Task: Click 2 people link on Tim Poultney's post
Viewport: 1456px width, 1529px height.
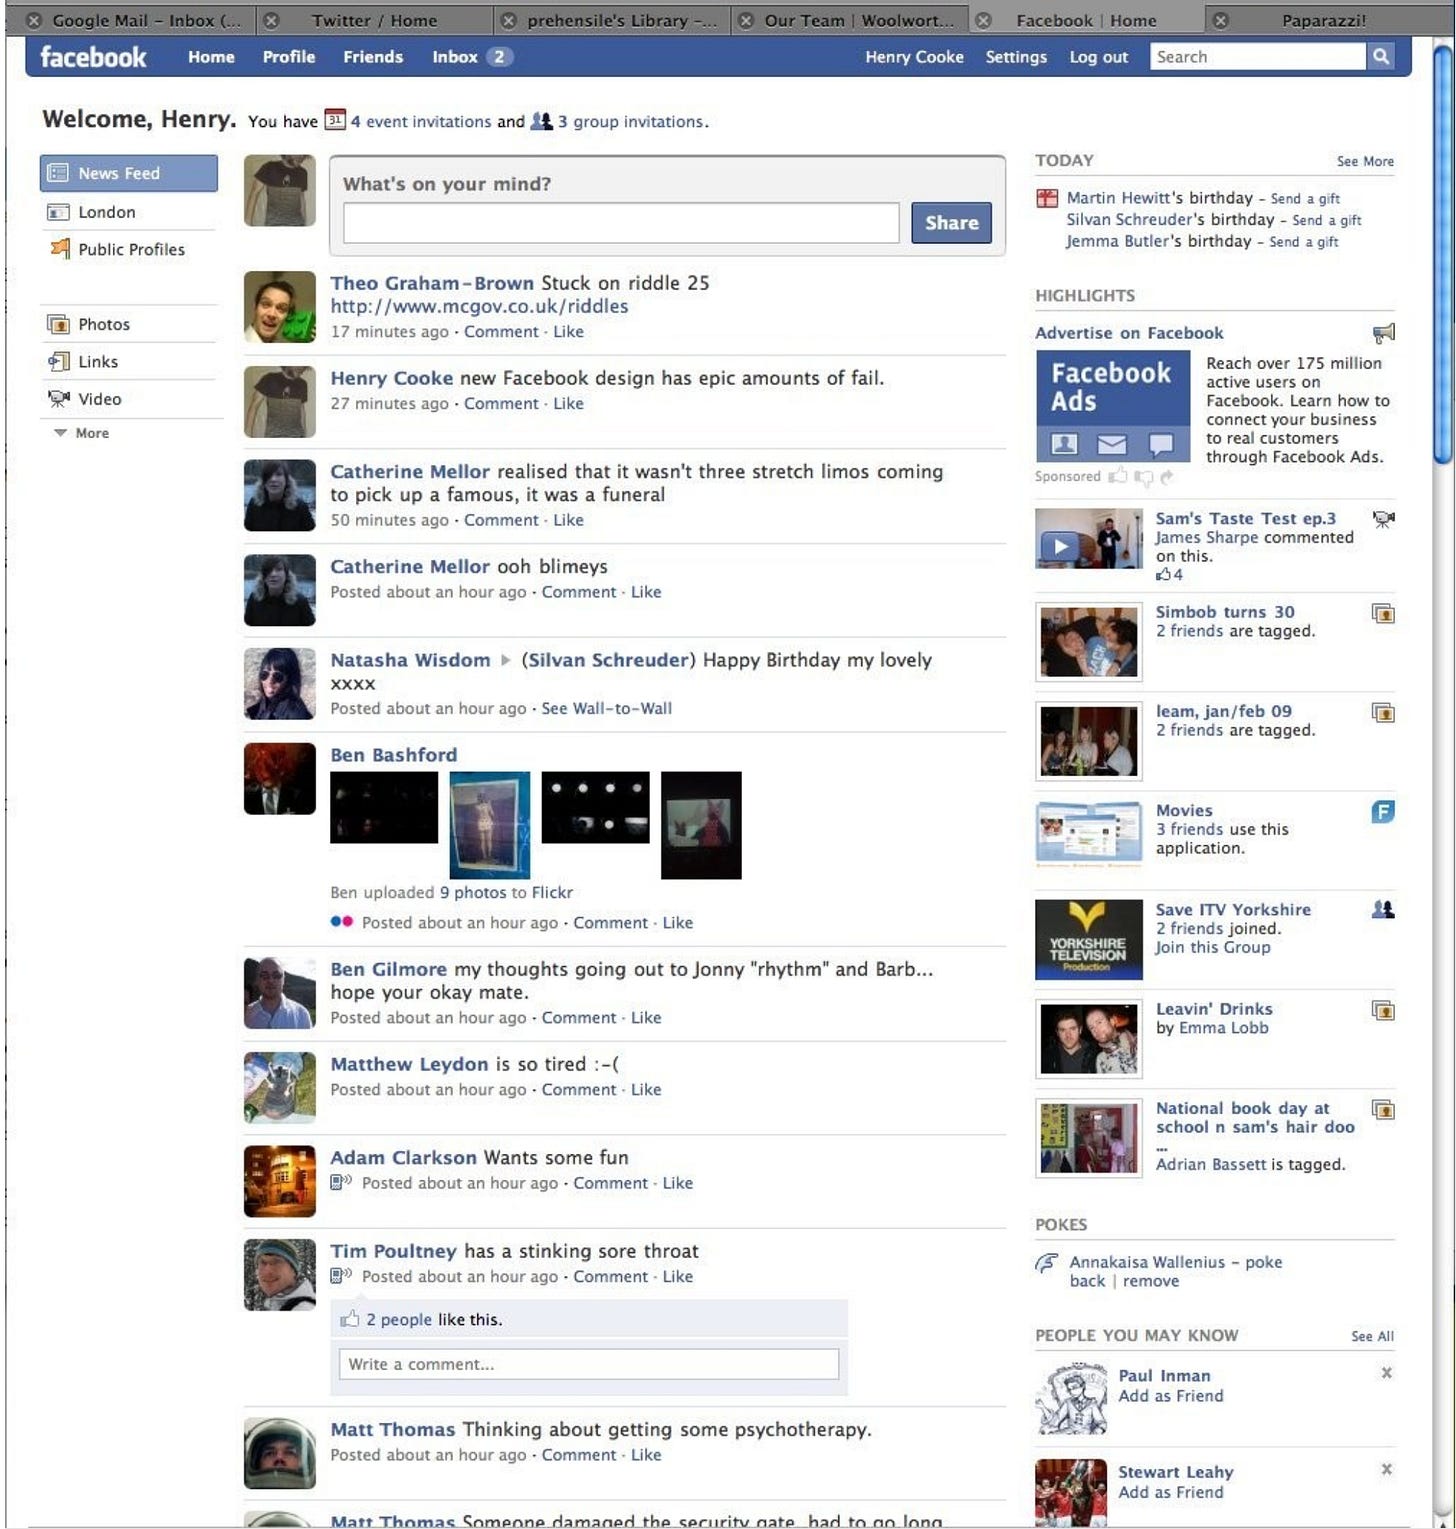Action: tap(399, 1319)
